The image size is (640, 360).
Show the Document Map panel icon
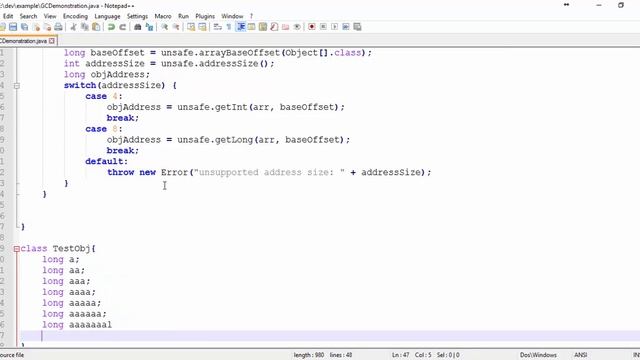coord(263,27)
